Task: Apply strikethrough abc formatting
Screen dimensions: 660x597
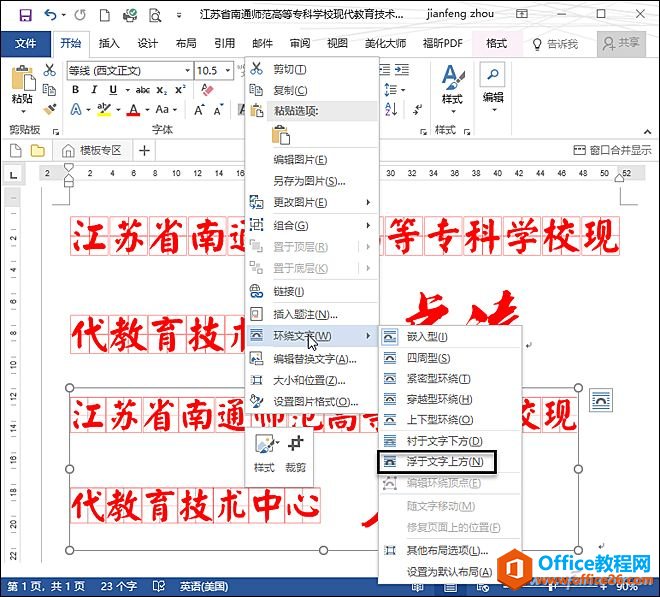Action: click(x=143, y=90)
